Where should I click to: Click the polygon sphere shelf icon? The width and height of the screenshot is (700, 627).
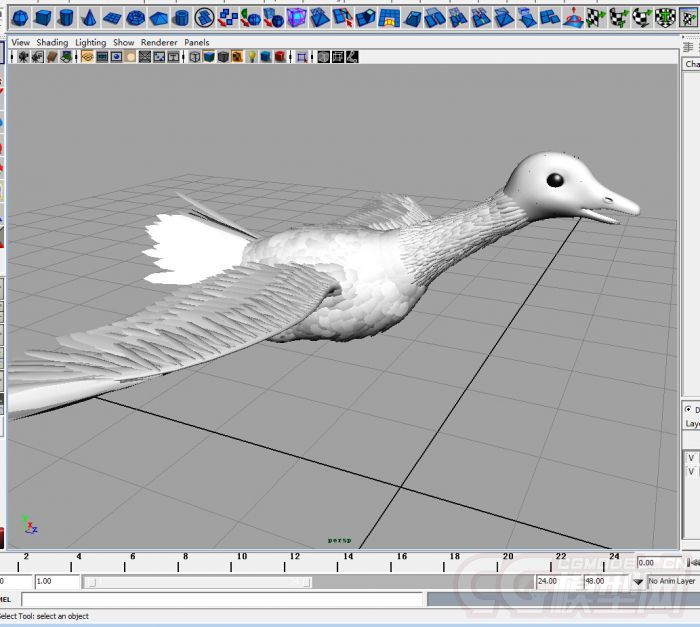tap(20, 17)
